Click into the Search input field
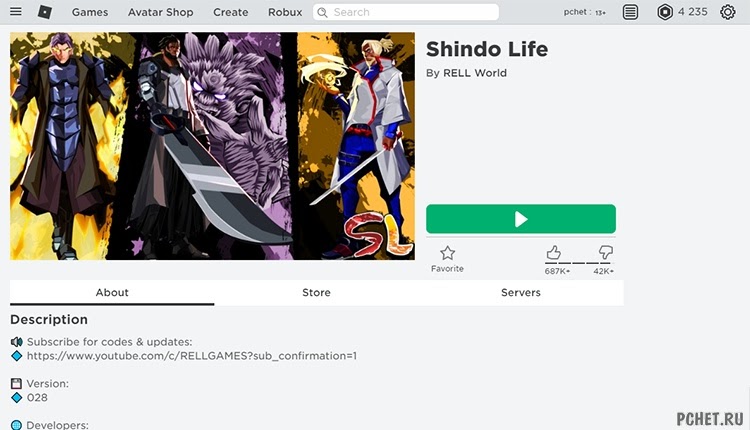The width and height of the screenshot is (750, 430). point(406,12)
